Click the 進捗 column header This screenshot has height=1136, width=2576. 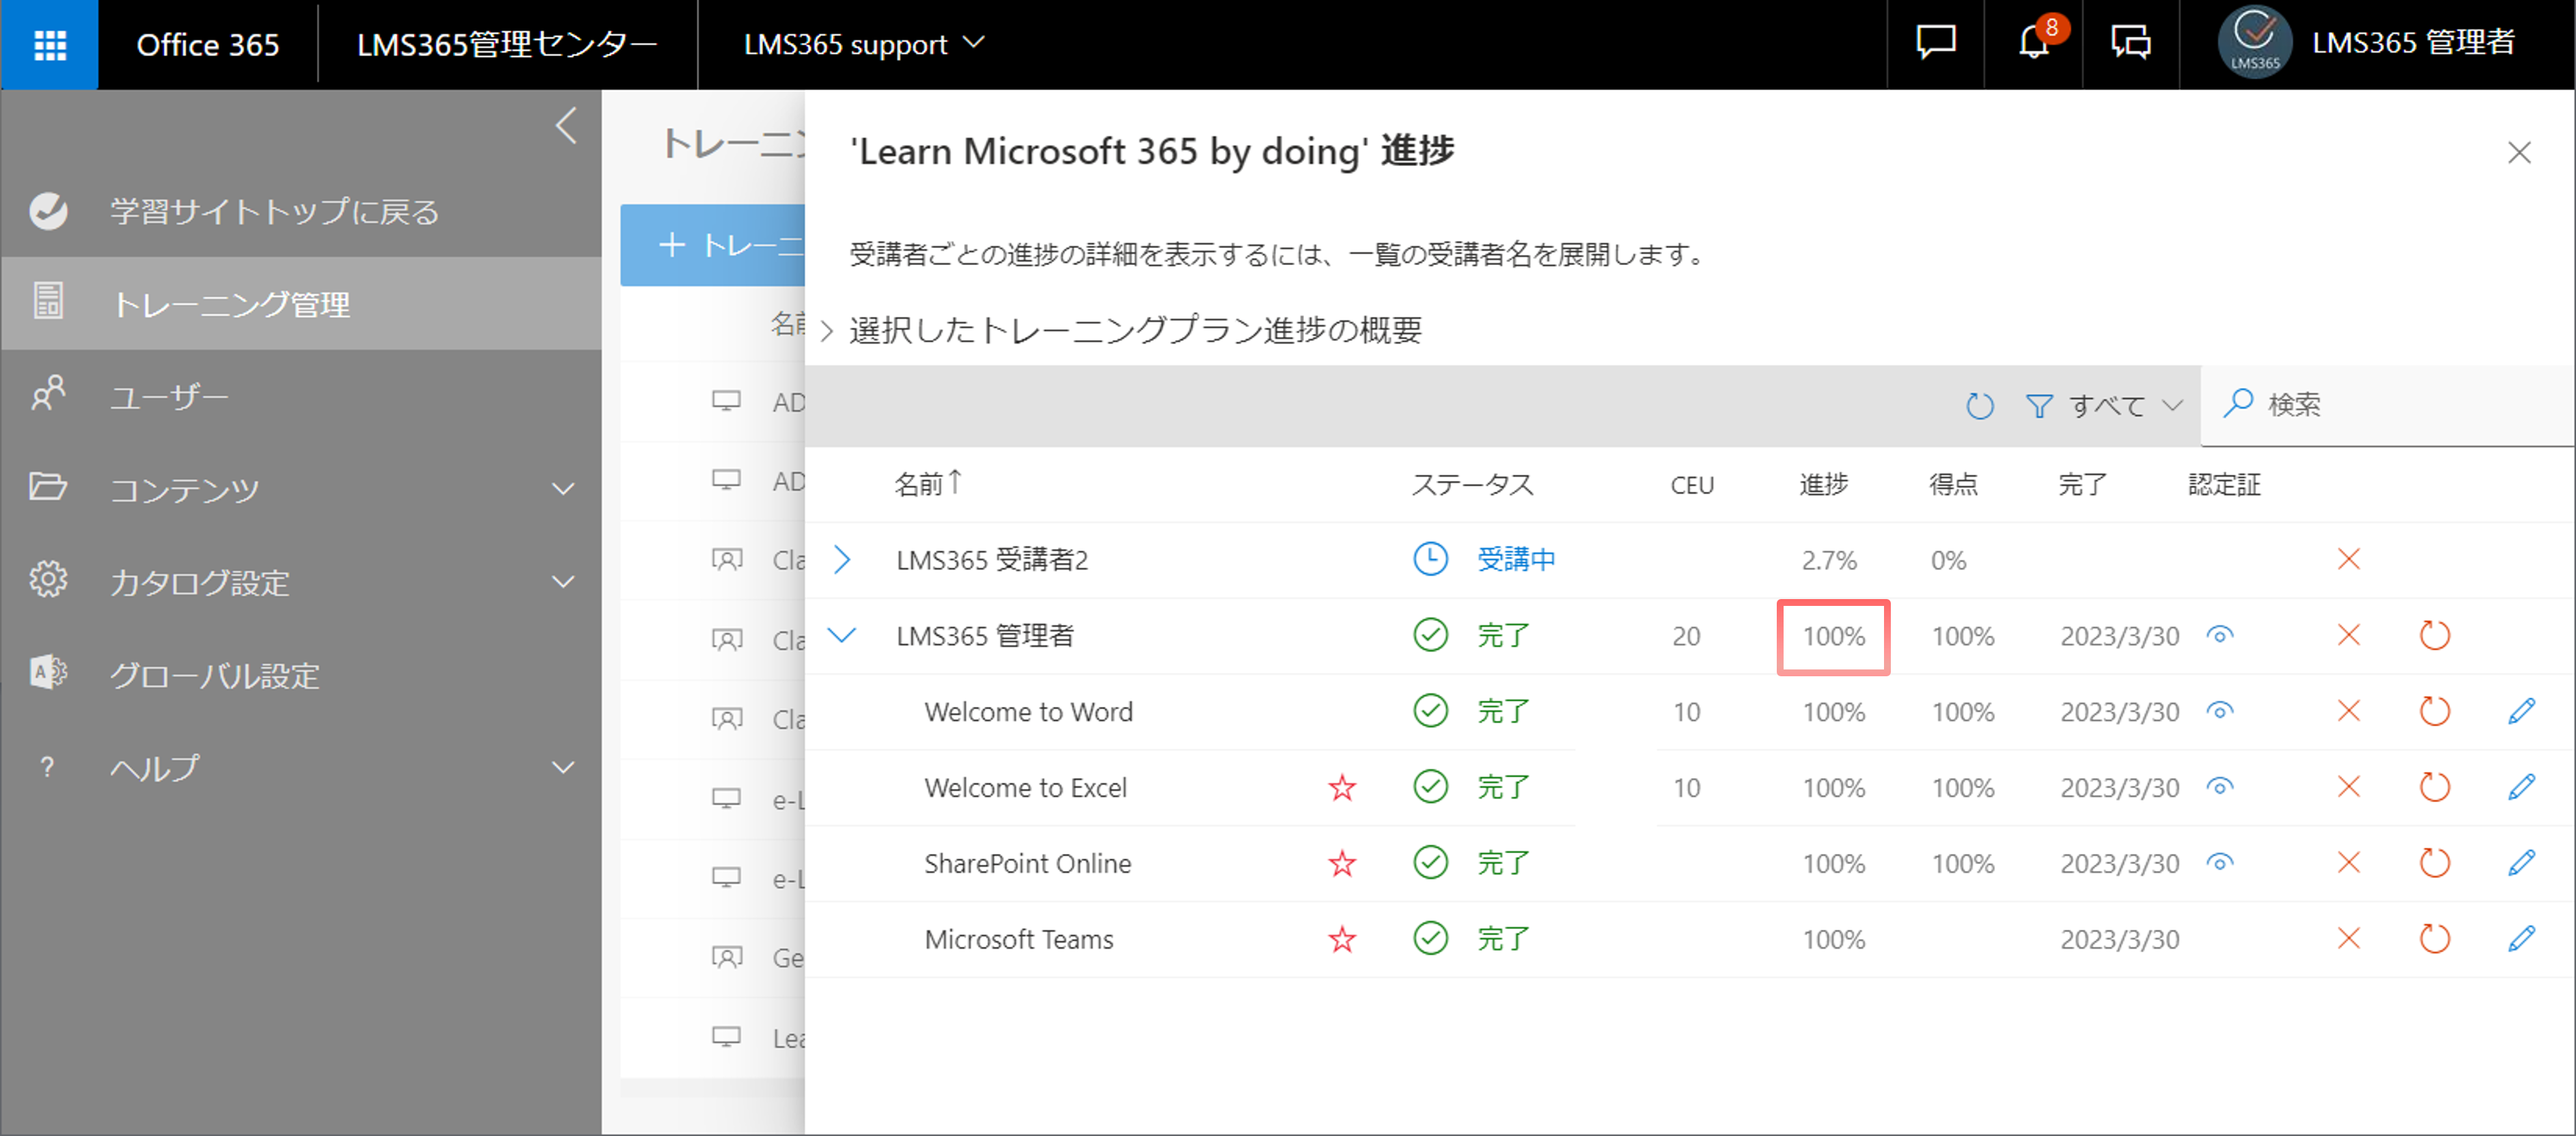tap(1824, 484)
